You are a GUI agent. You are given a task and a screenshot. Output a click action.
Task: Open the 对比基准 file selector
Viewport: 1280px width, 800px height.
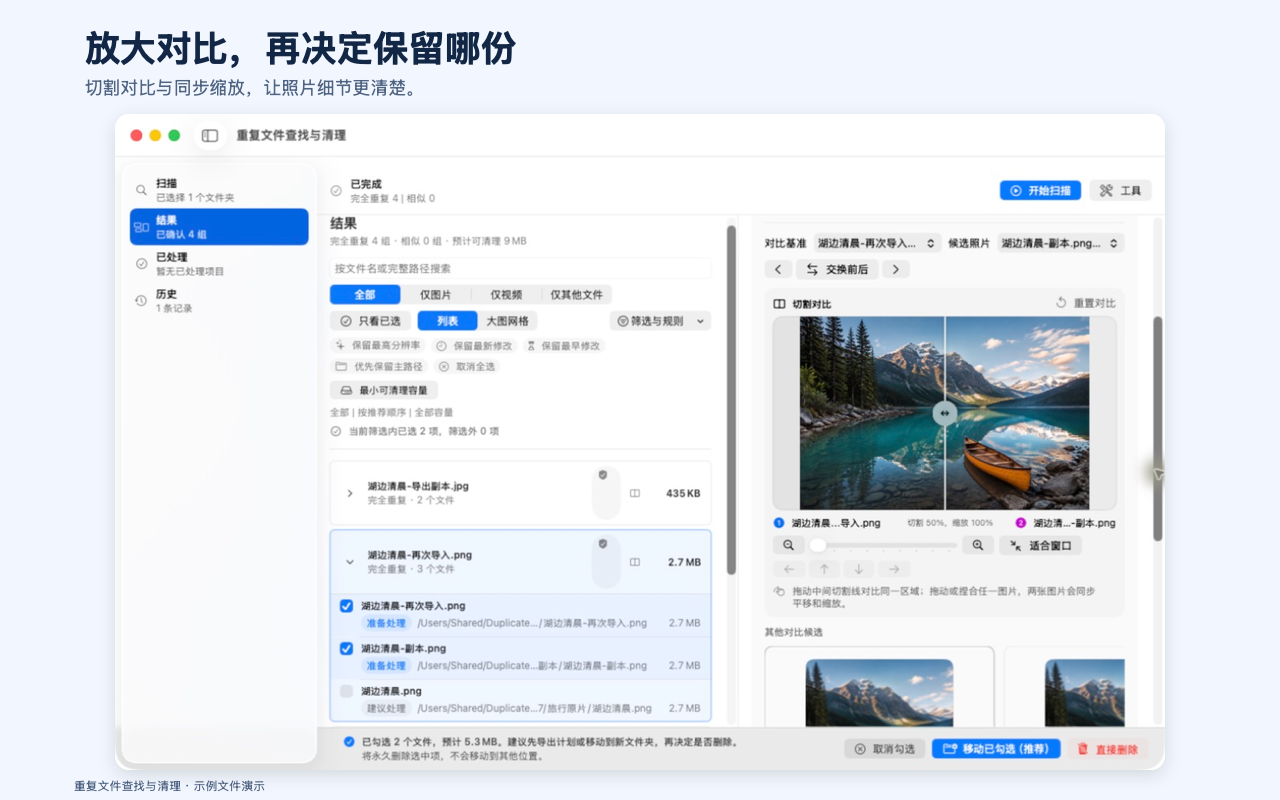[x=877, y=243]
